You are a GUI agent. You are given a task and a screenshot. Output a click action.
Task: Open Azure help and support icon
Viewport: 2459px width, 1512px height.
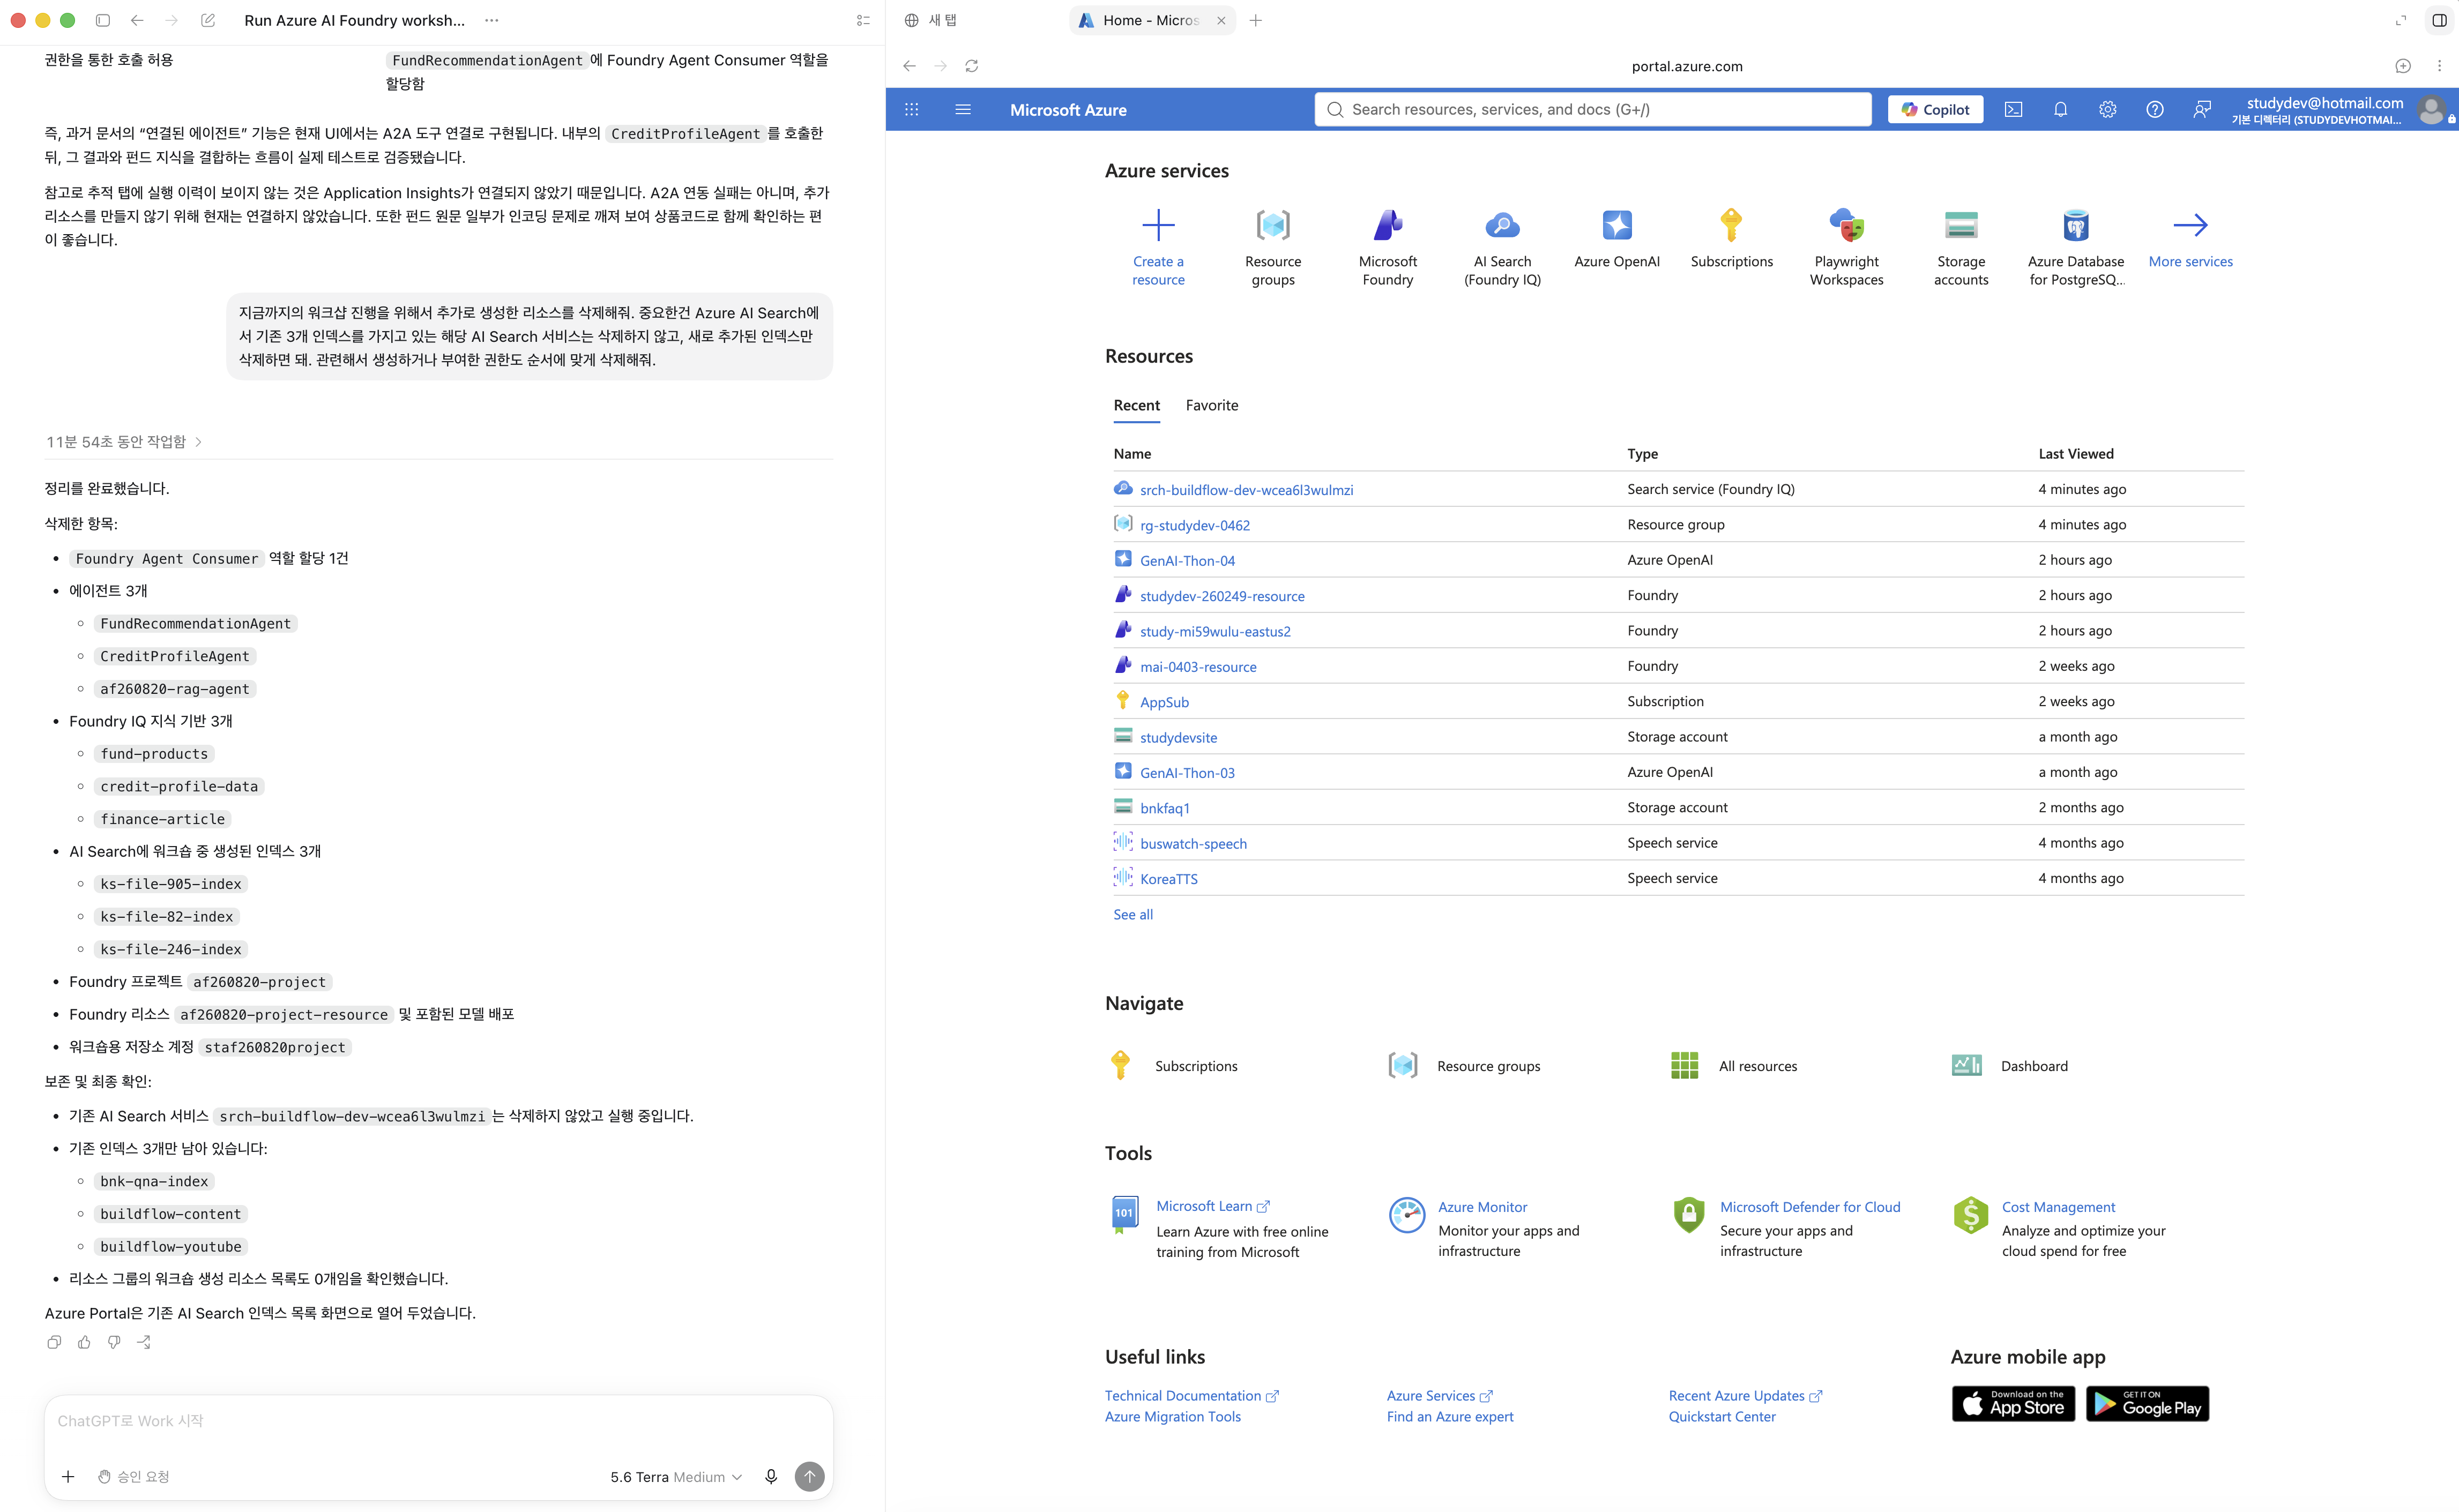tap(2154, 109)
